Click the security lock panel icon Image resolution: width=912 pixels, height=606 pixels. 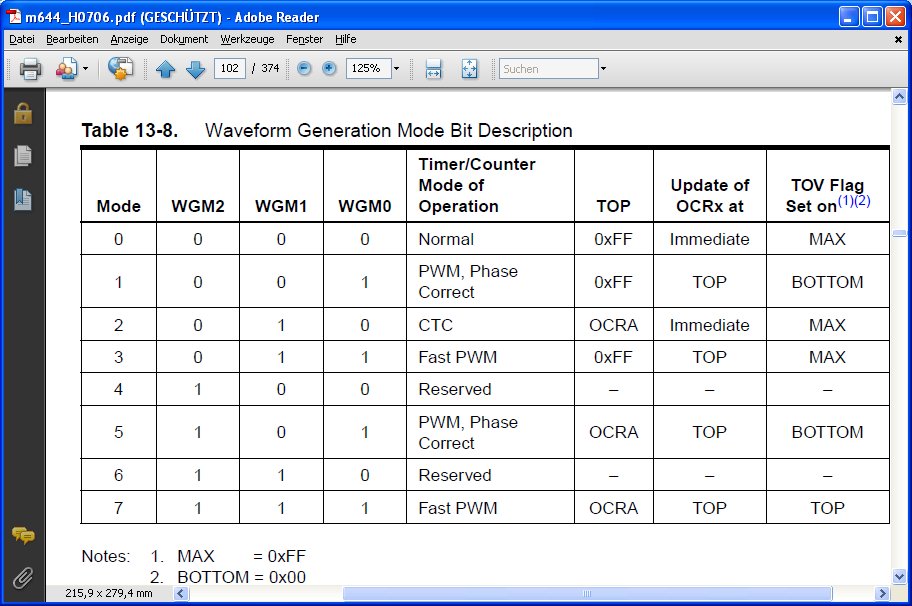(x=23, y=113)
